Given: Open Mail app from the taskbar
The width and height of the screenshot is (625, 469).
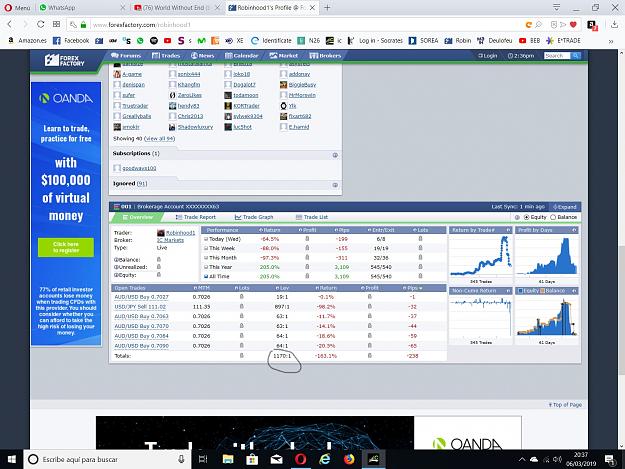Looking at the screenshot, I should coord(276,459).
